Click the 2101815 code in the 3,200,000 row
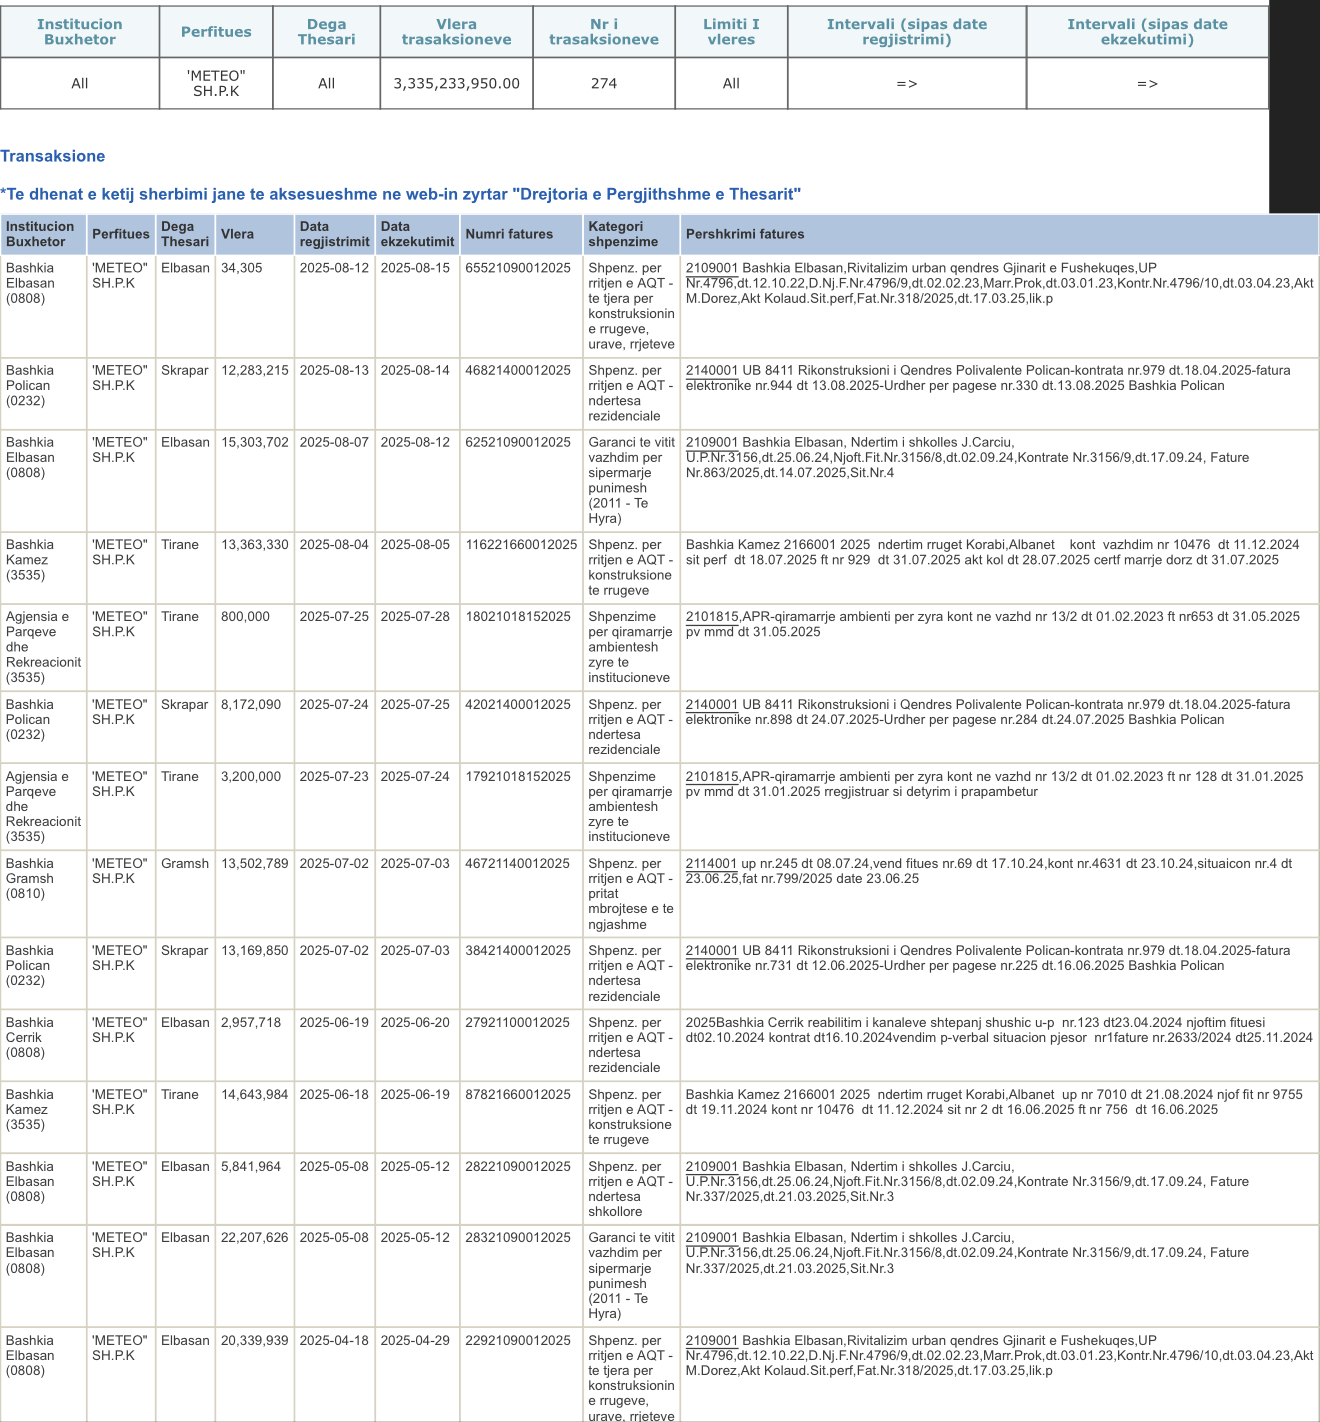Viewport: 1320px width, 1422px height. click(712, 777)
